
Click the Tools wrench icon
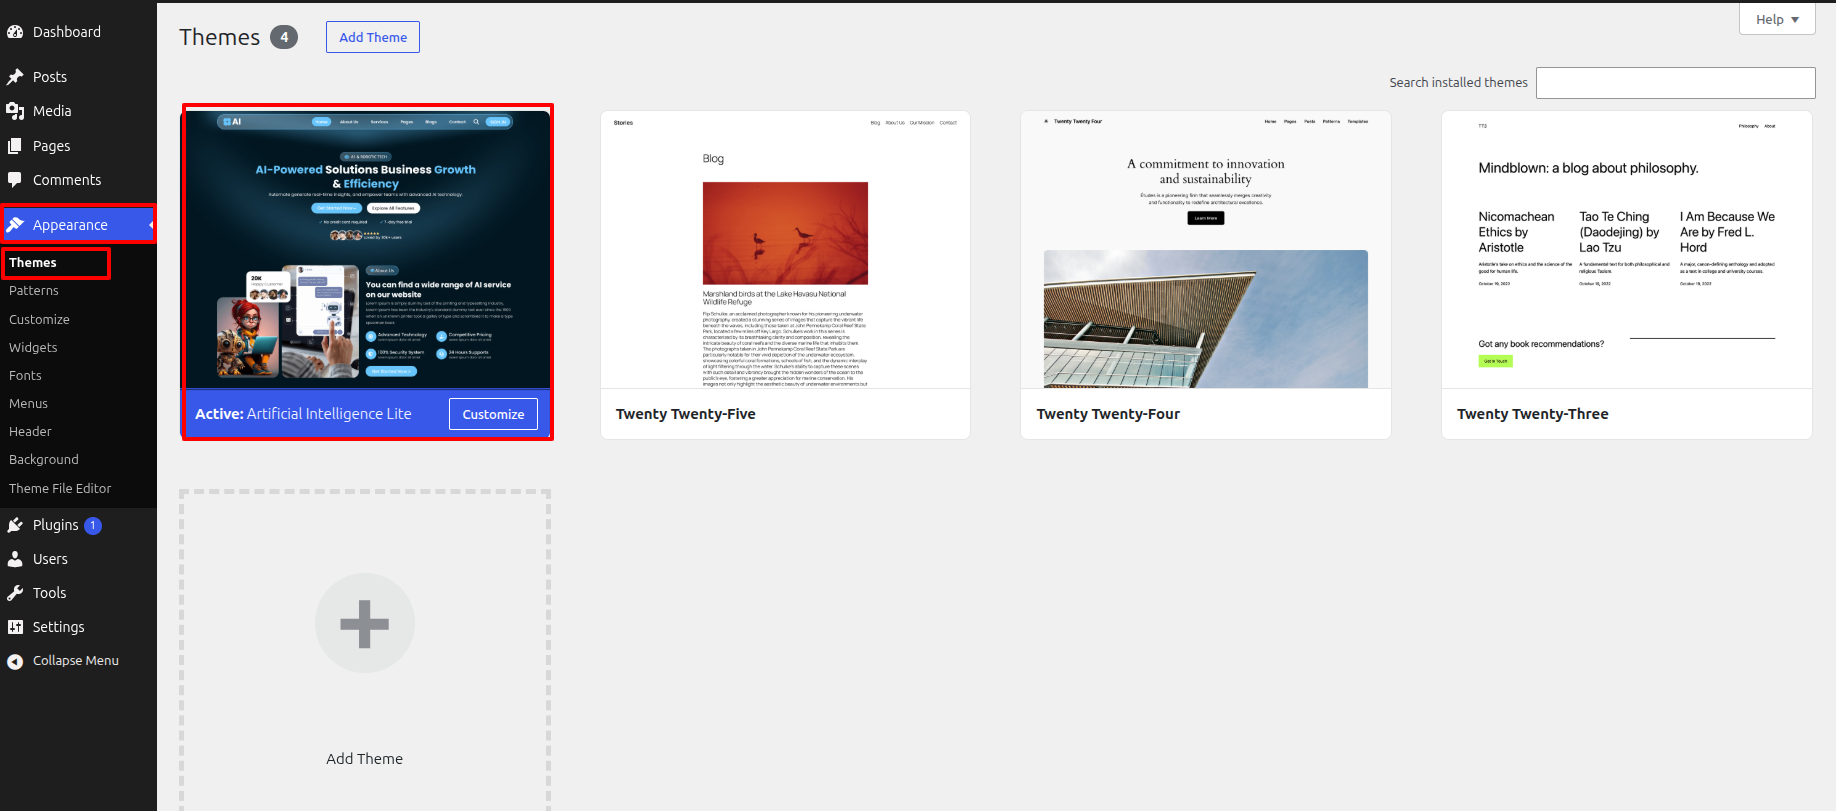tap(15, 593)
